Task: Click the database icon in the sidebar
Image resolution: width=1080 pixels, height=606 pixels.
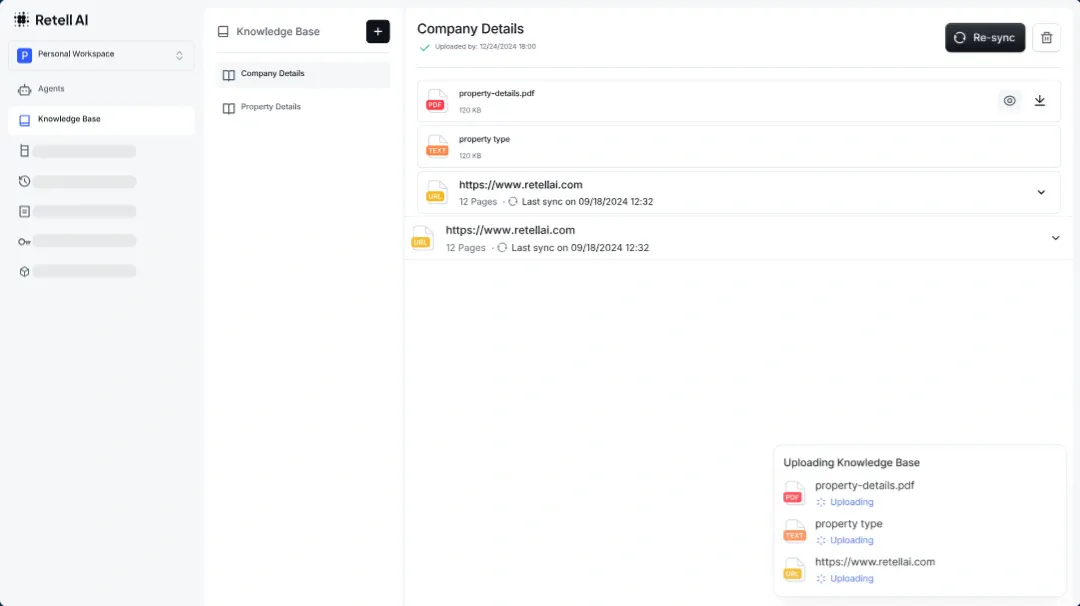Action: coord(24,151)
